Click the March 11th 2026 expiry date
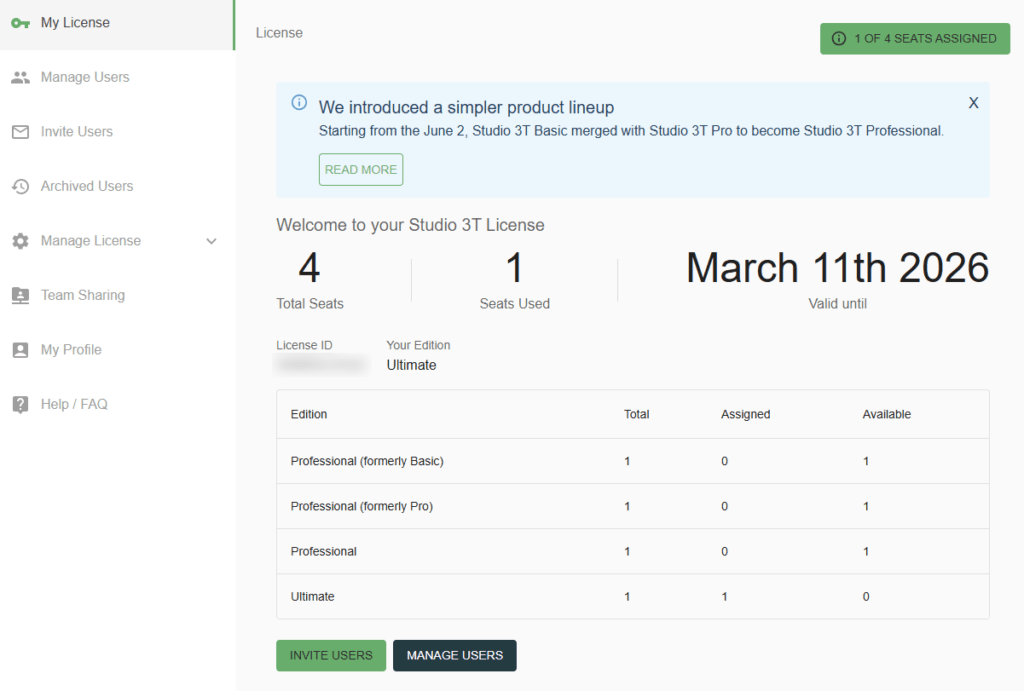Screen dimensions: 1024x691 [x=837, y=268]
